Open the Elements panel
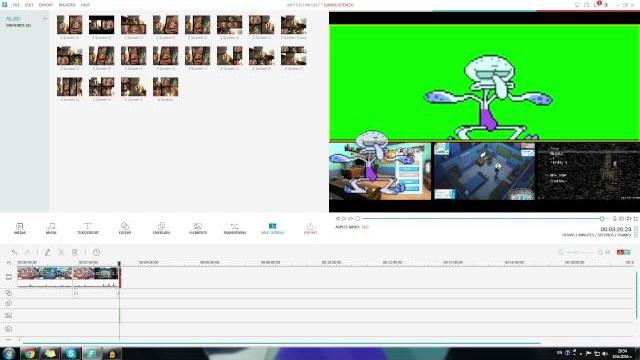Viewport: 640px width, 360px height. pyautogui.click(x=198, y=228)
